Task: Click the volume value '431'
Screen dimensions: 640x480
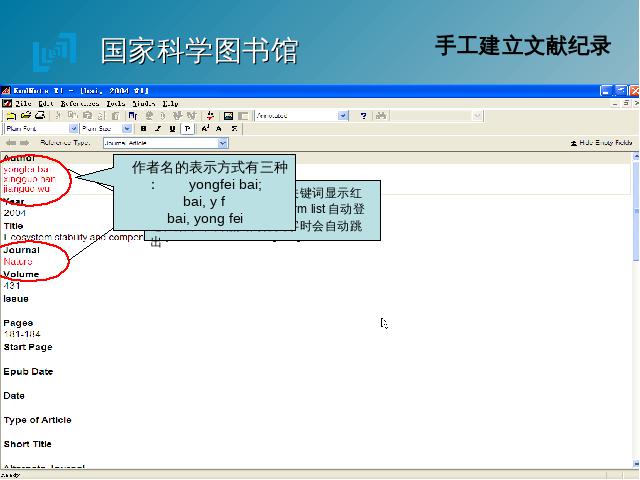Action: tap(12, 286)
